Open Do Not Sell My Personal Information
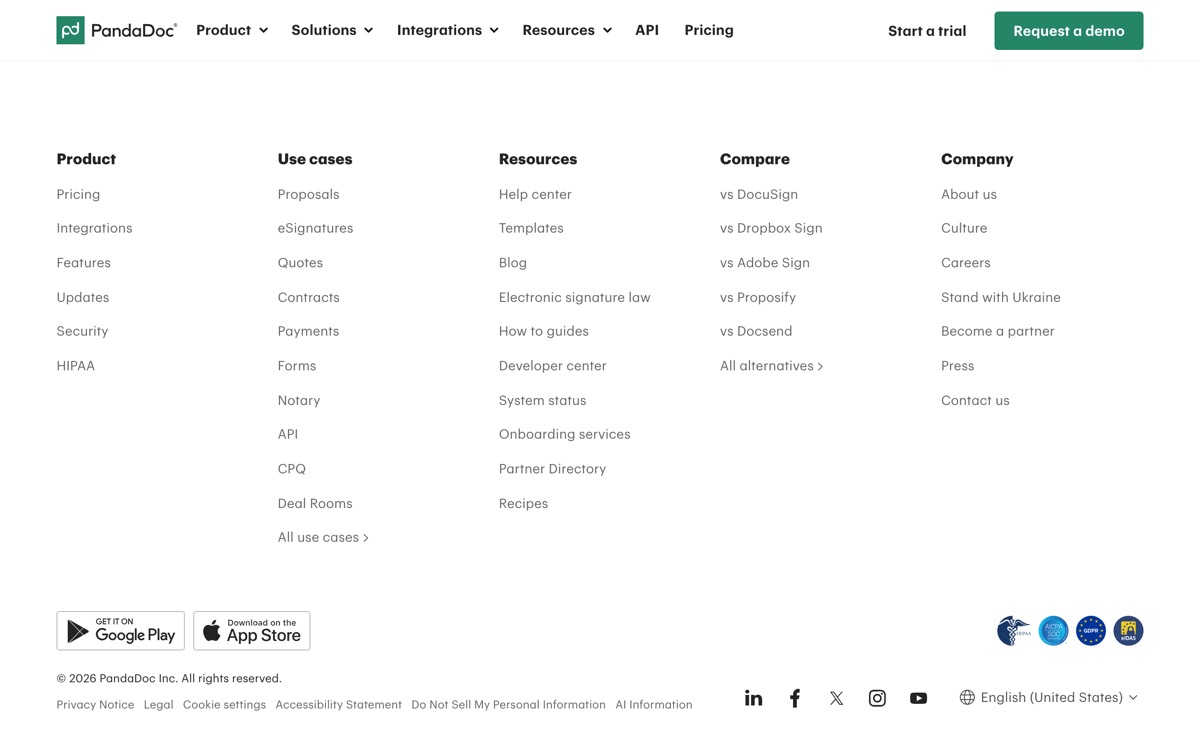Screen dimensions: 1200x750 (508, 705)
